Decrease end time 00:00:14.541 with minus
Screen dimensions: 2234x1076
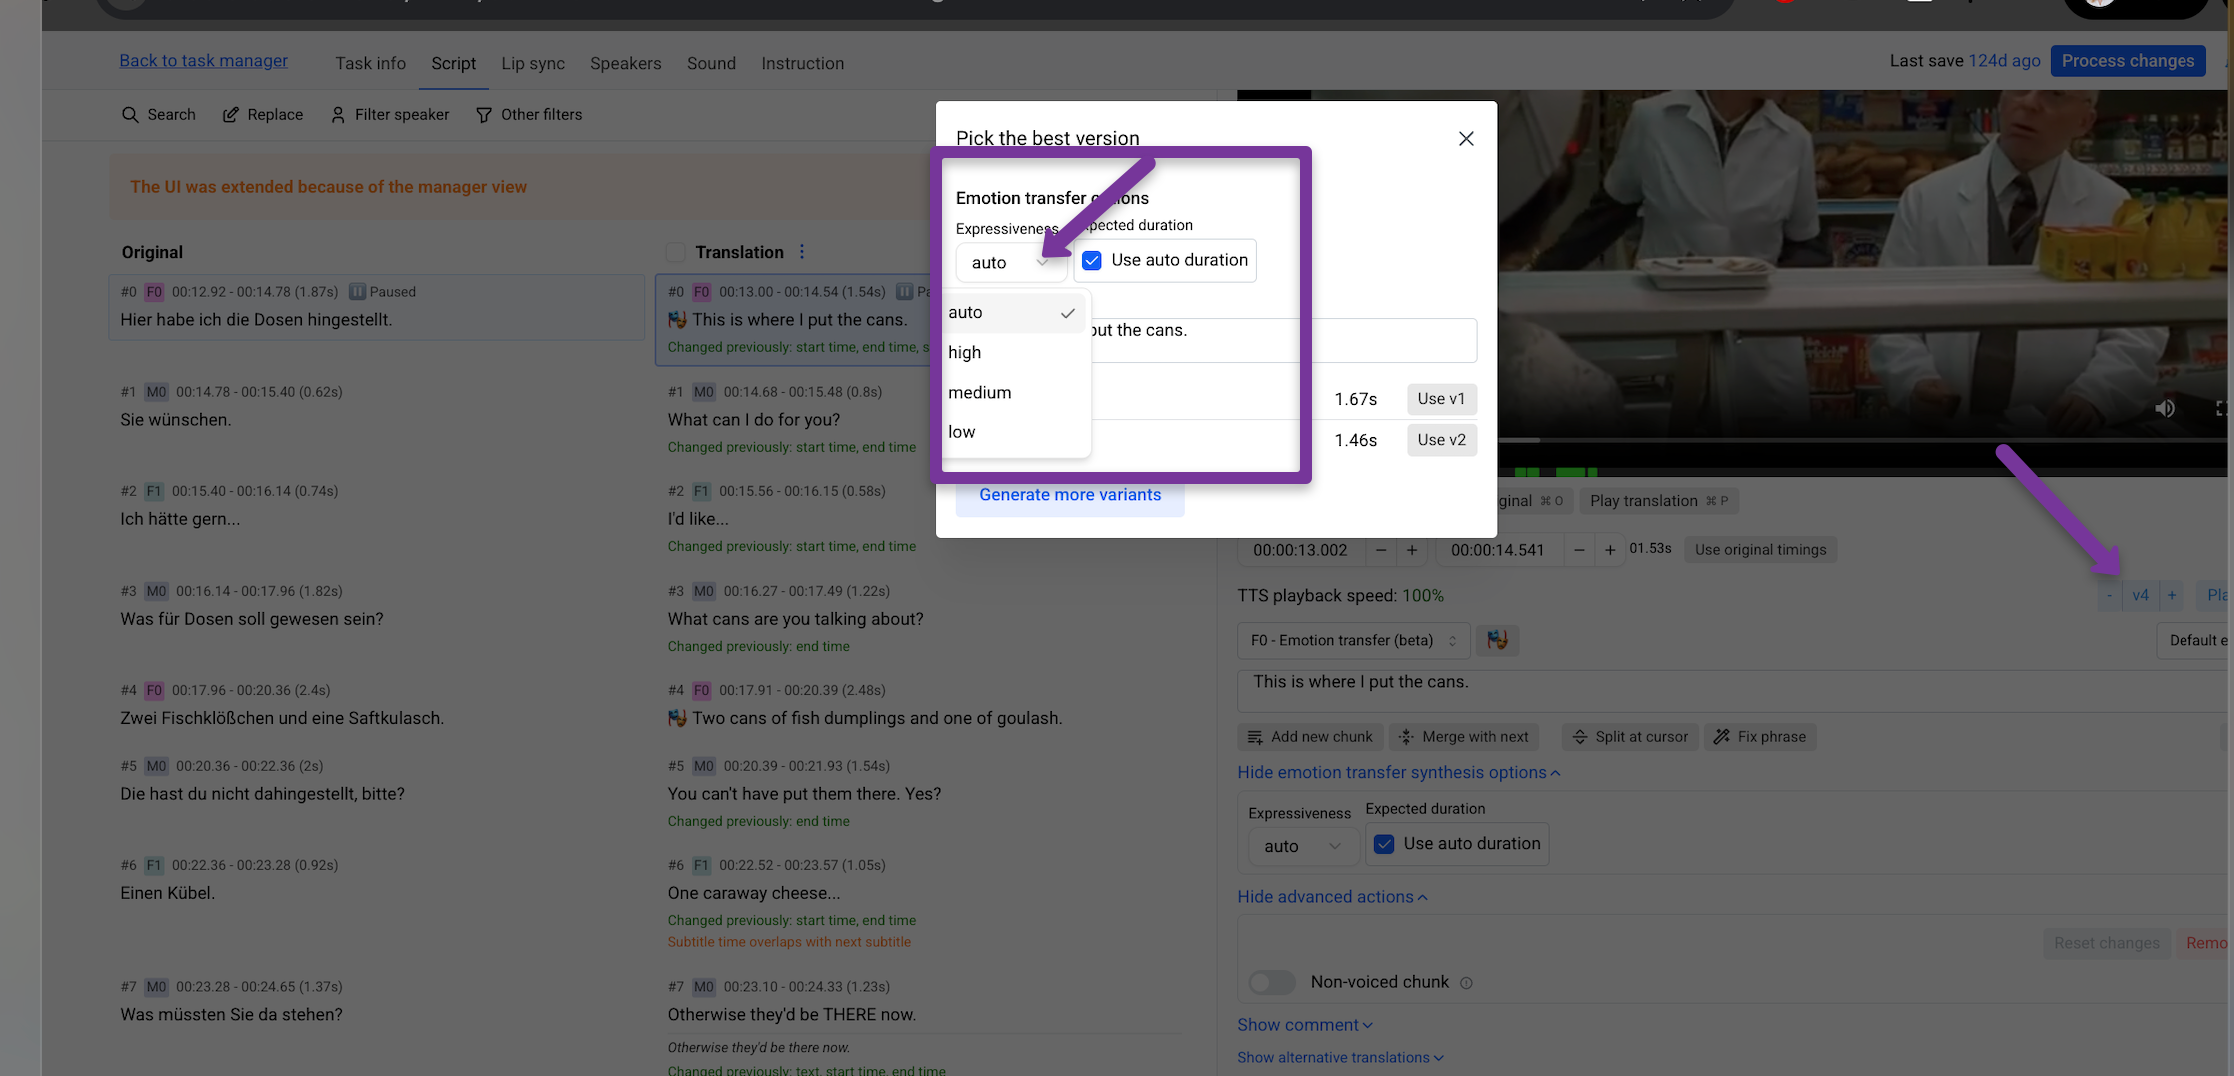1579,550
